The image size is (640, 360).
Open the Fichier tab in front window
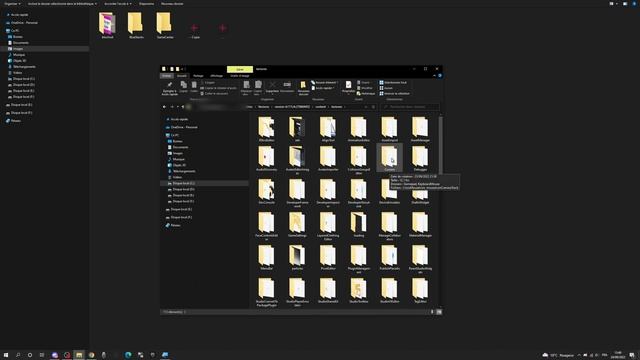(167, 76)
